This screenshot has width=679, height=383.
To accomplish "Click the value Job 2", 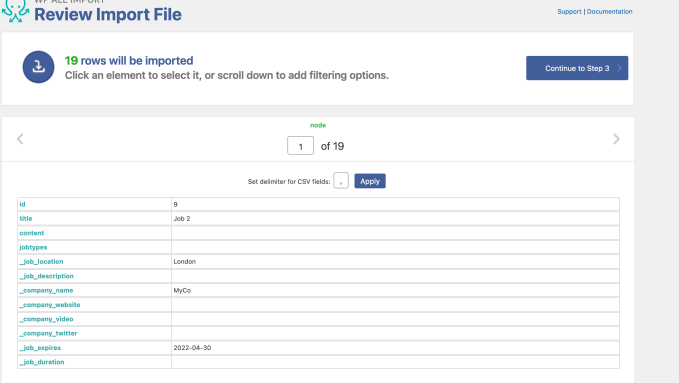I will (x=182, y=218).
